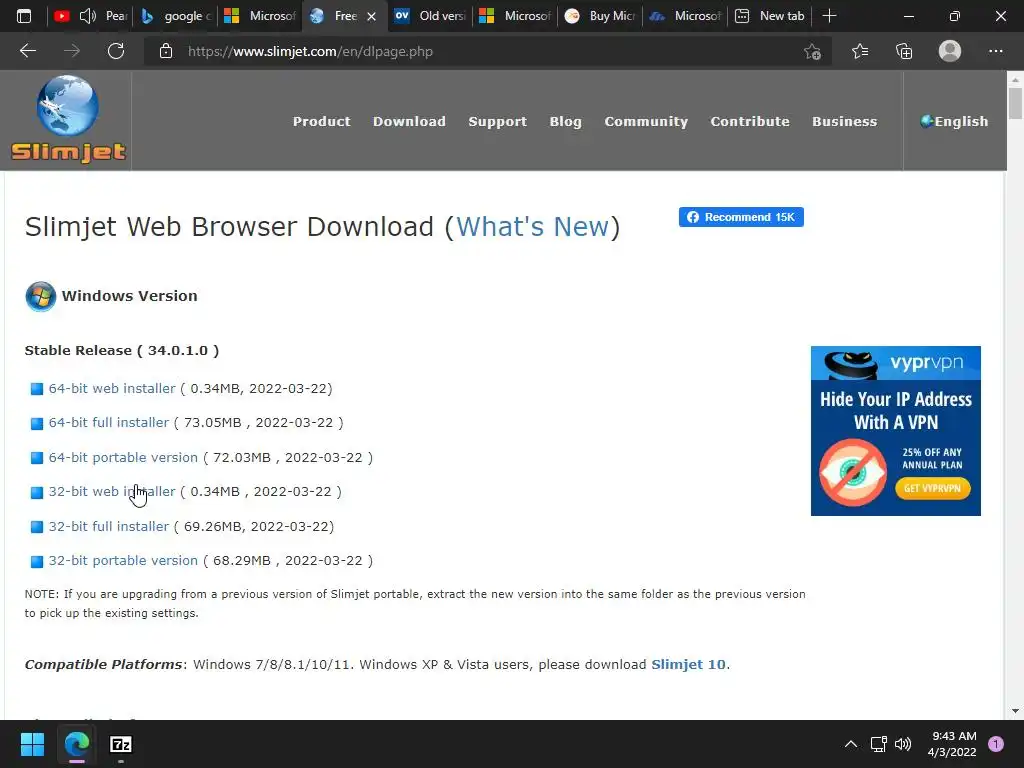The height and width of the screenshot is (768, 1024).
Task: Click the volume tray icon
Action: pyautogui.click(x=903, y=744)
